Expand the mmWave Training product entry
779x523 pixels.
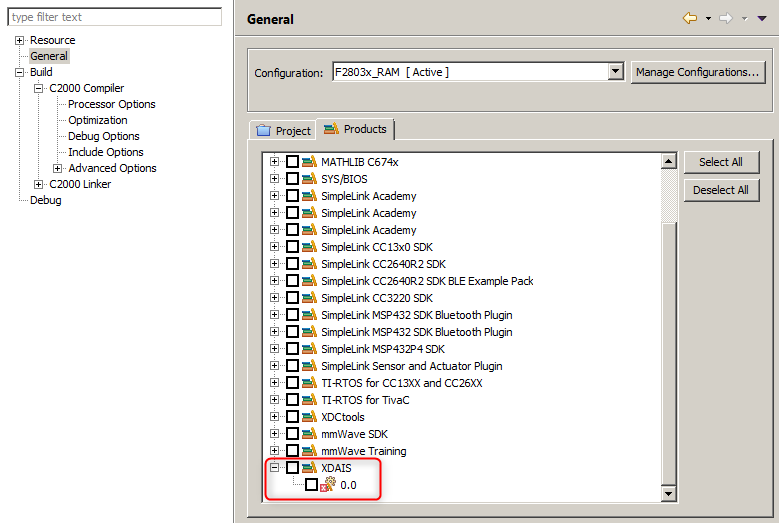pyautogui.click(x=274, y=450)
